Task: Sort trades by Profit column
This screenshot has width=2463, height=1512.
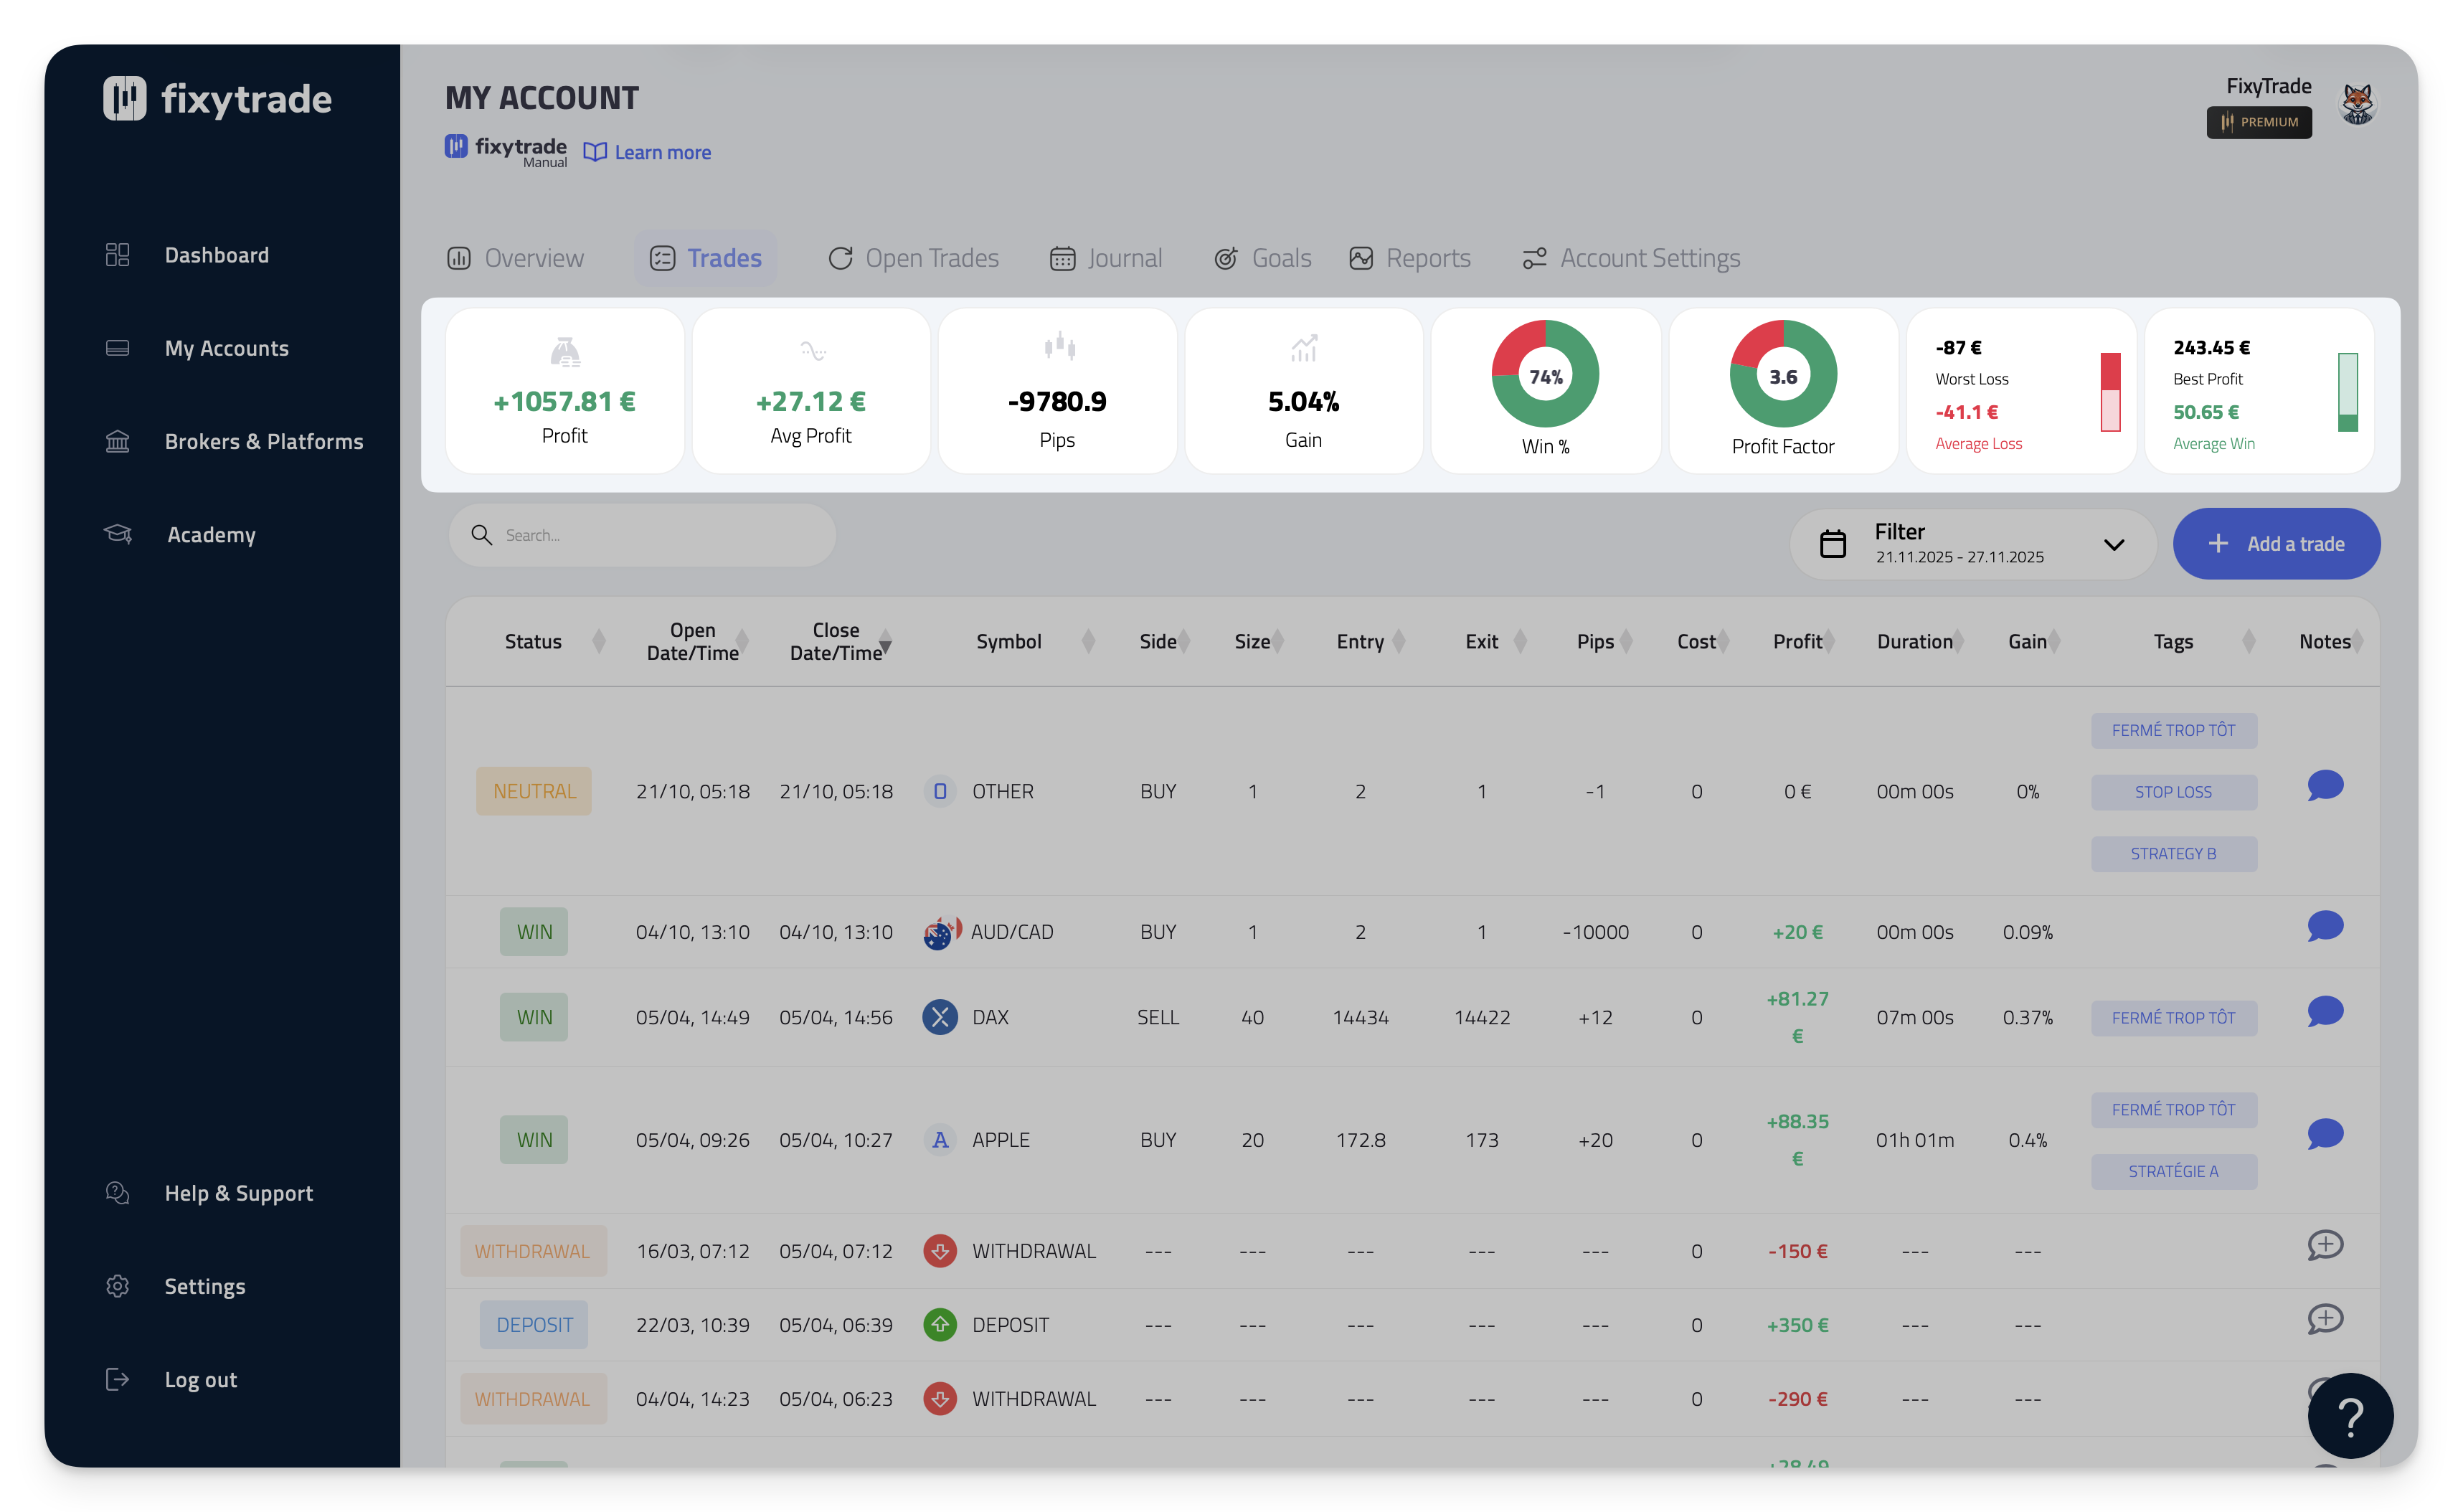Action: pos(1828,641)
